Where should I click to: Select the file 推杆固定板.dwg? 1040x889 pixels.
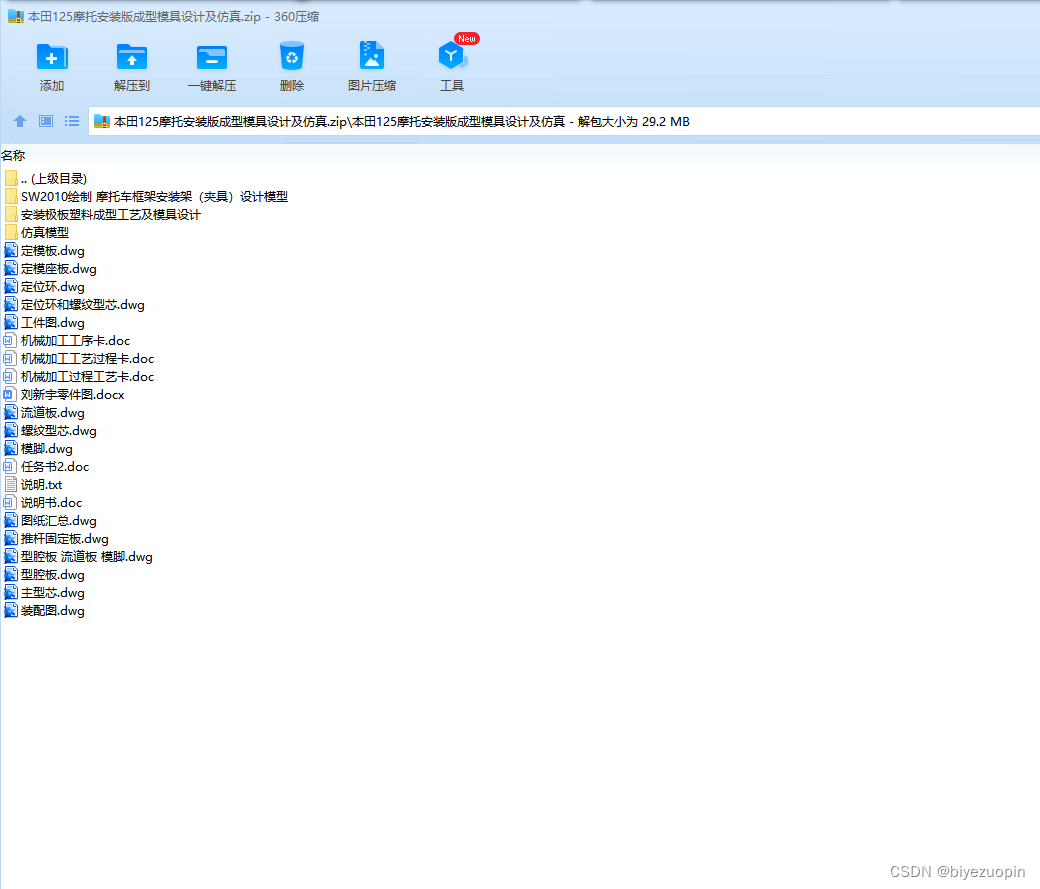click(65, 539)
